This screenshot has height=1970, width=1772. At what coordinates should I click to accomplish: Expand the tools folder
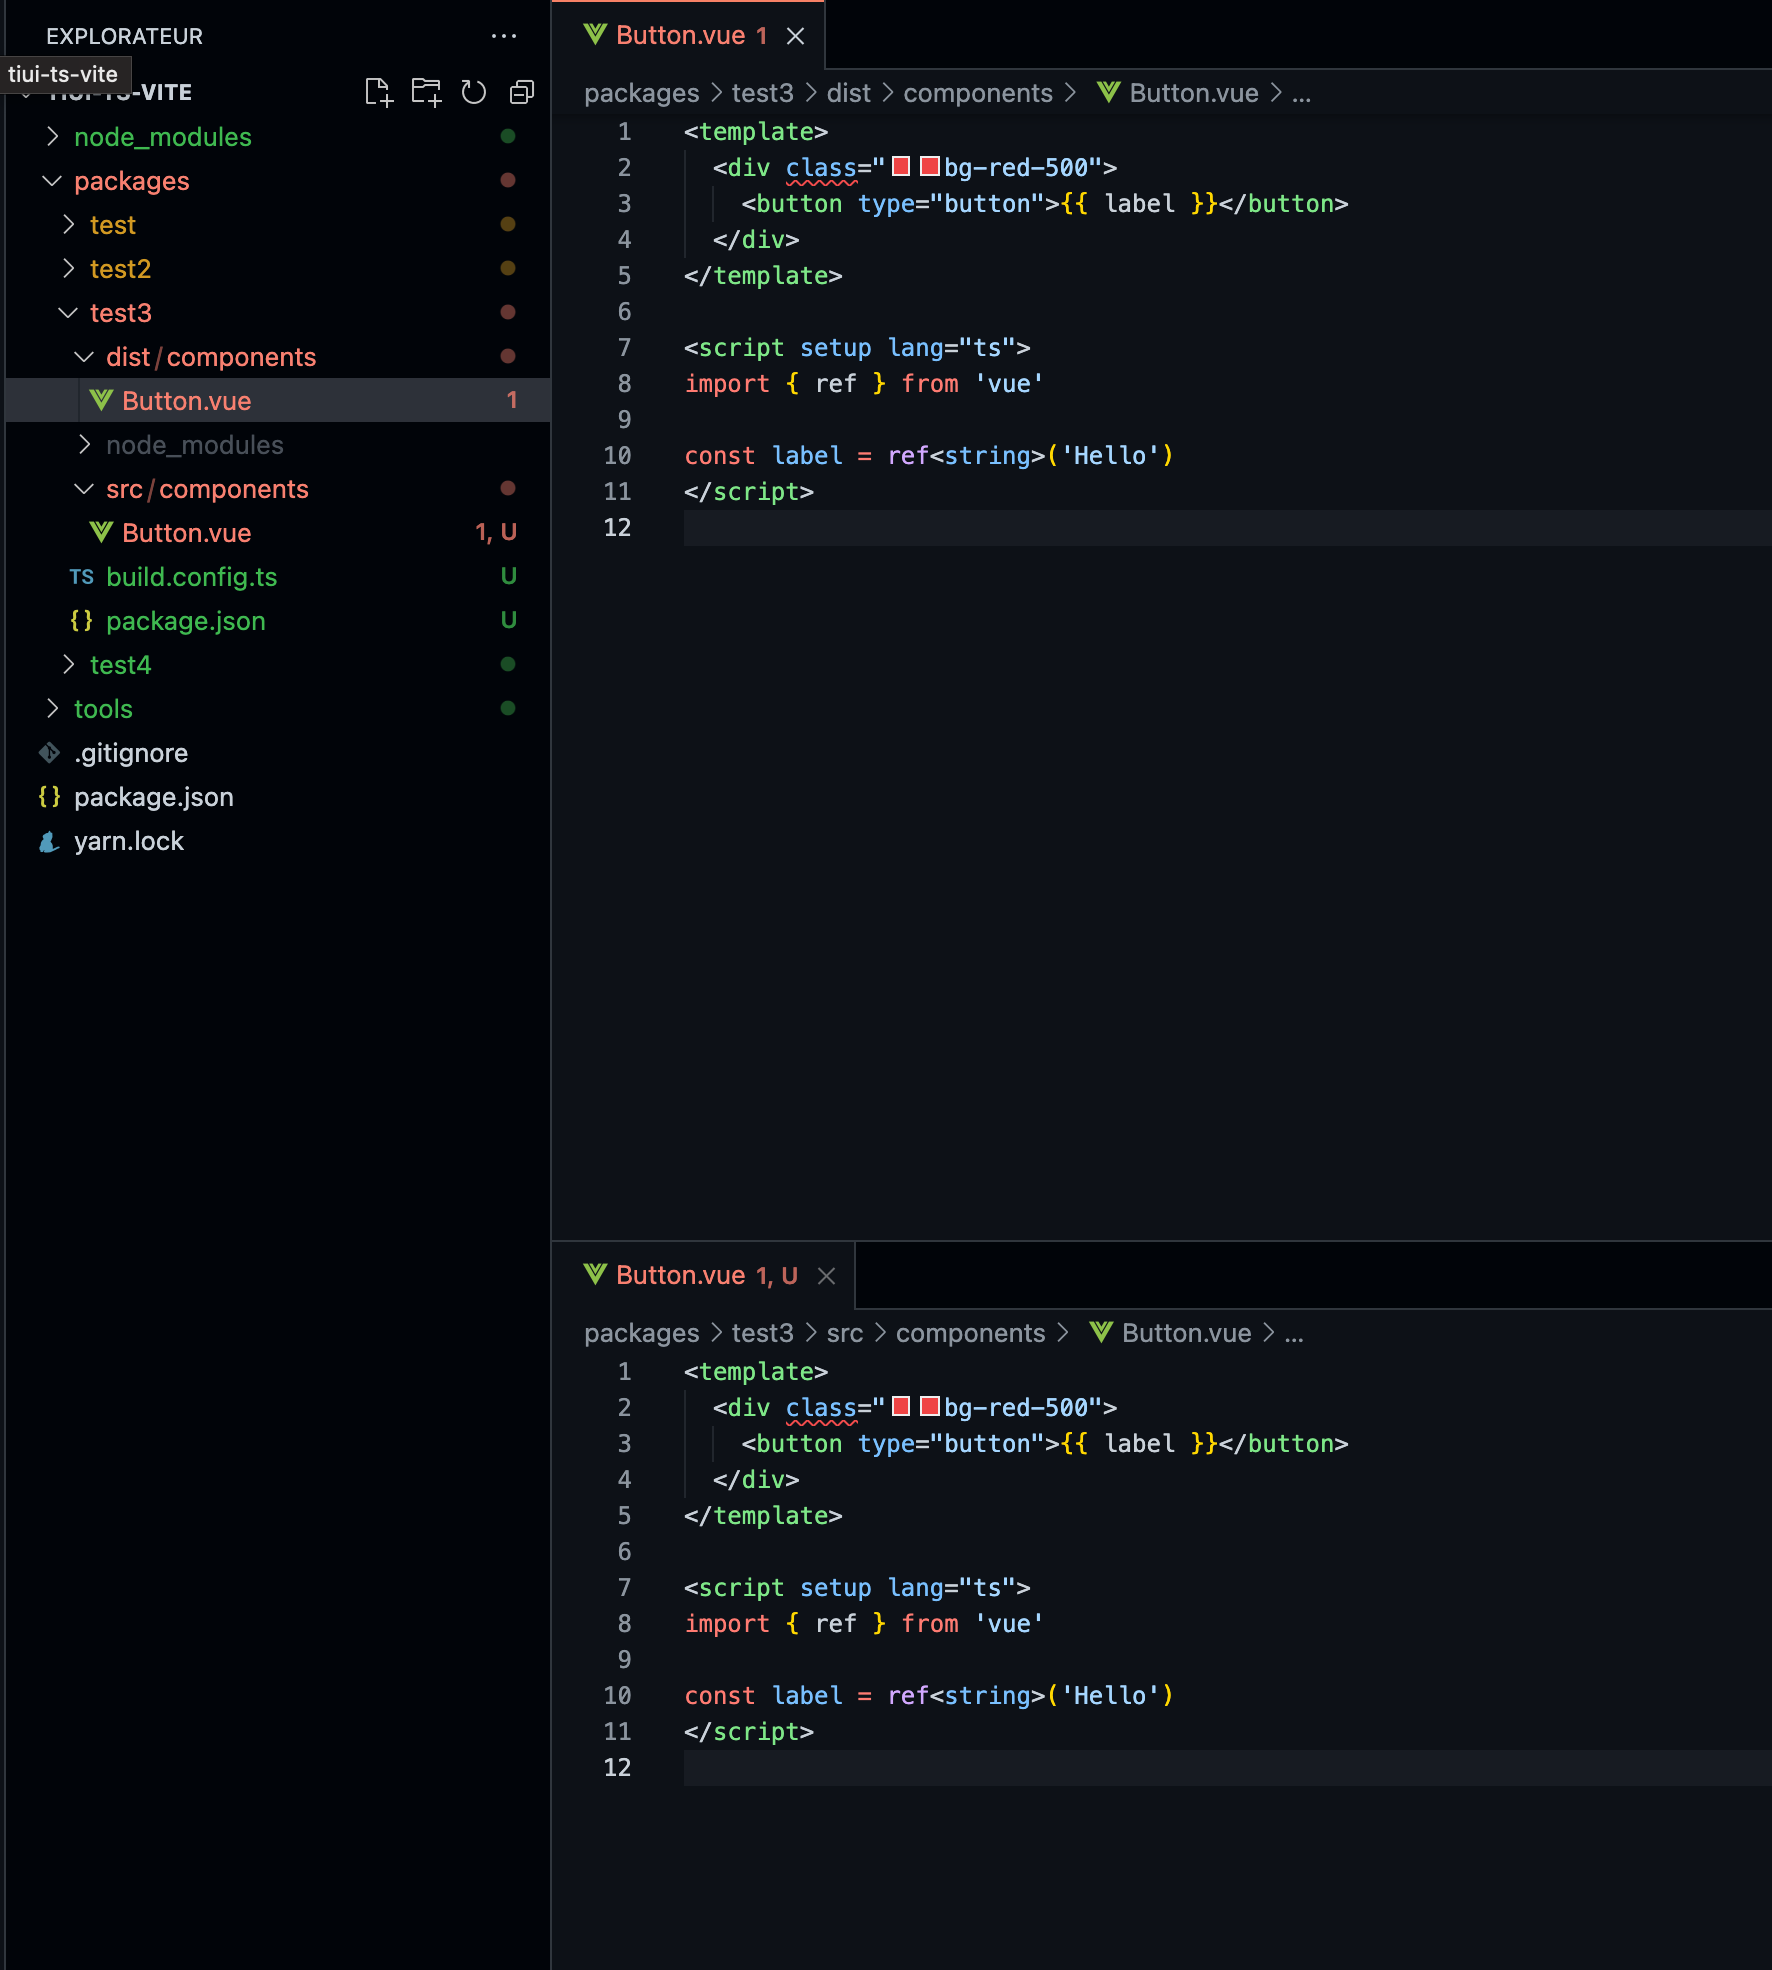coord(278,709)
